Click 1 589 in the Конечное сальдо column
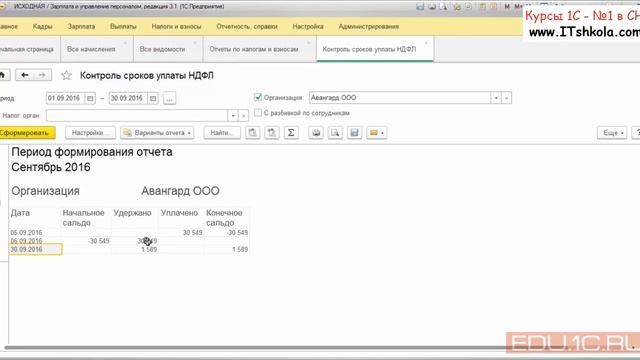Viewport: 640px width, 360px height. (x=240, y=249)
